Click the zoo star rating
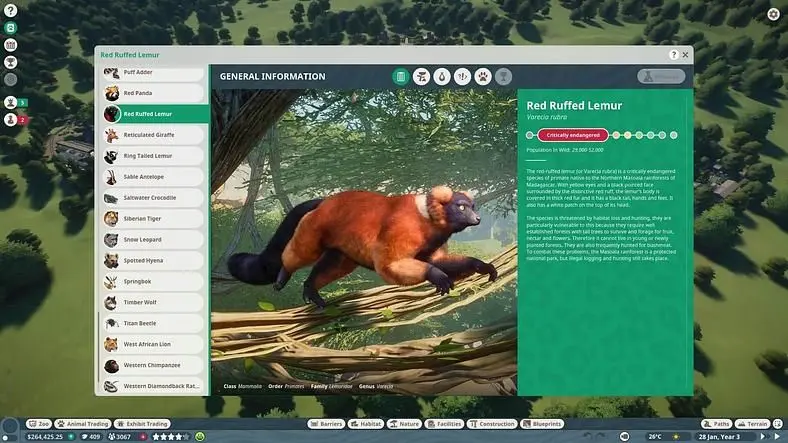 [171, 437]
